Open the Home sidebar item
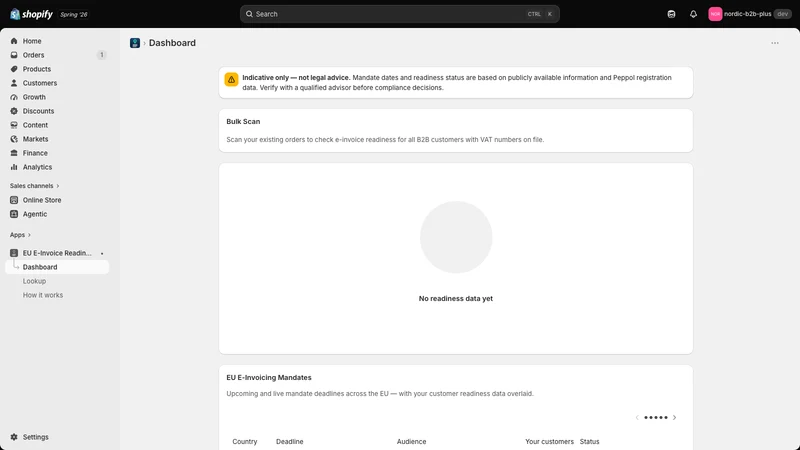This screenshot has height=450, width=800. (x=57, y=41)
